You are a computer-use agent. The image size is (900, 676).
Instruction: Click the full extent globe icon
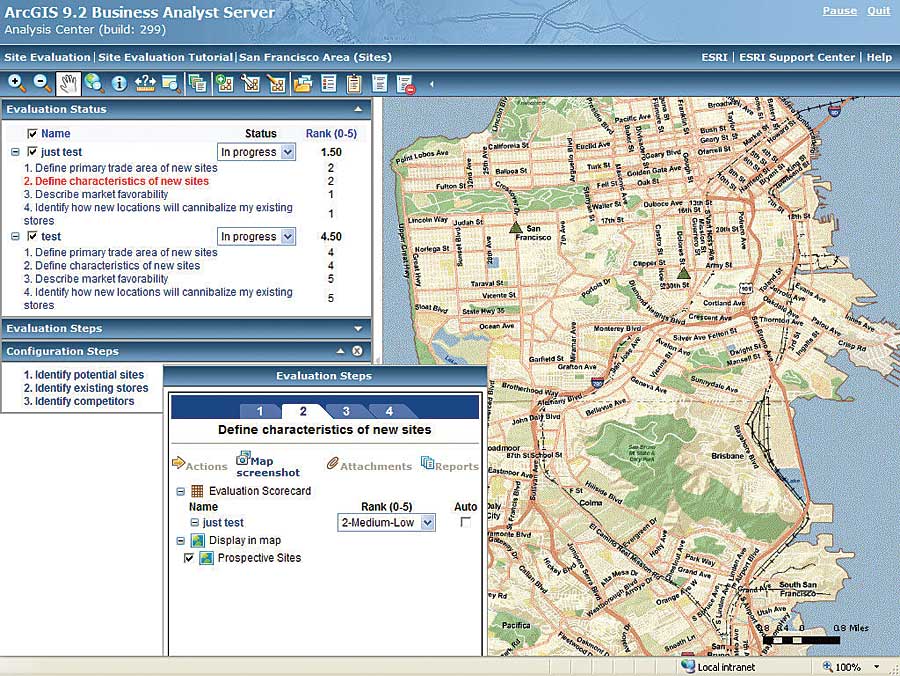[94, 83]
